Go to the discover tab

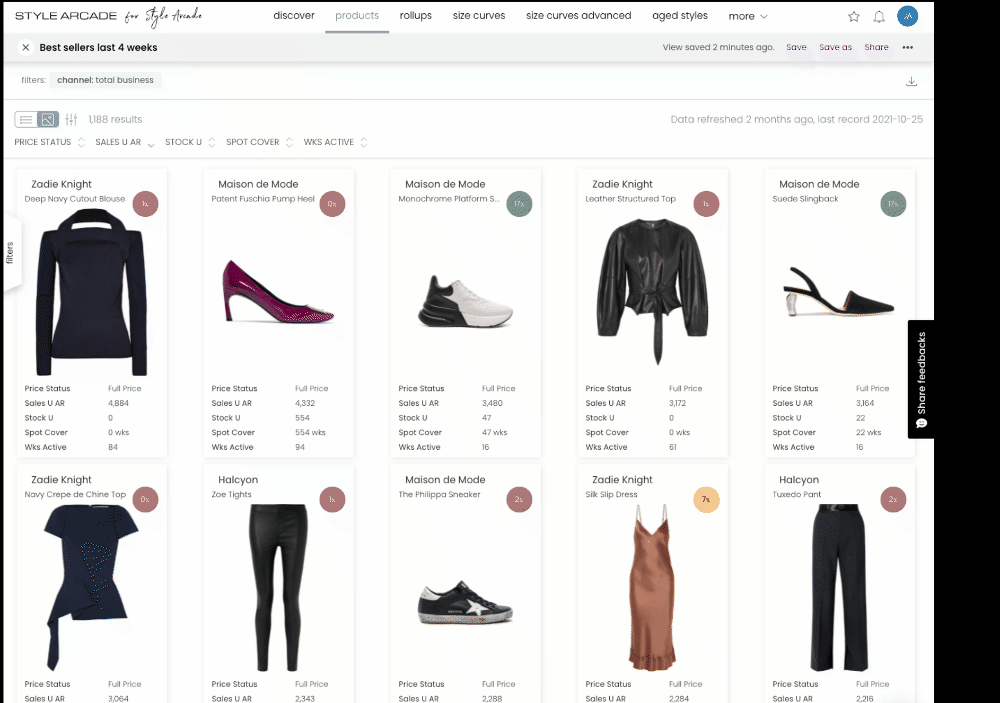point(293,15)
